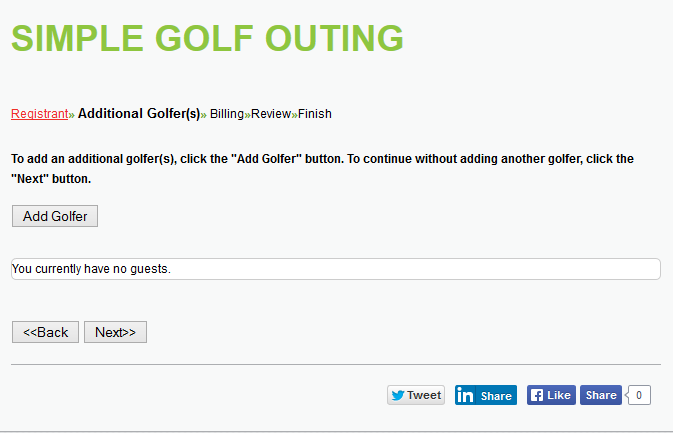The width and height of the screenshot is (673, 433).
Task: Go to the Finish step
Action: pyautogui.click(x=315, y=114)
